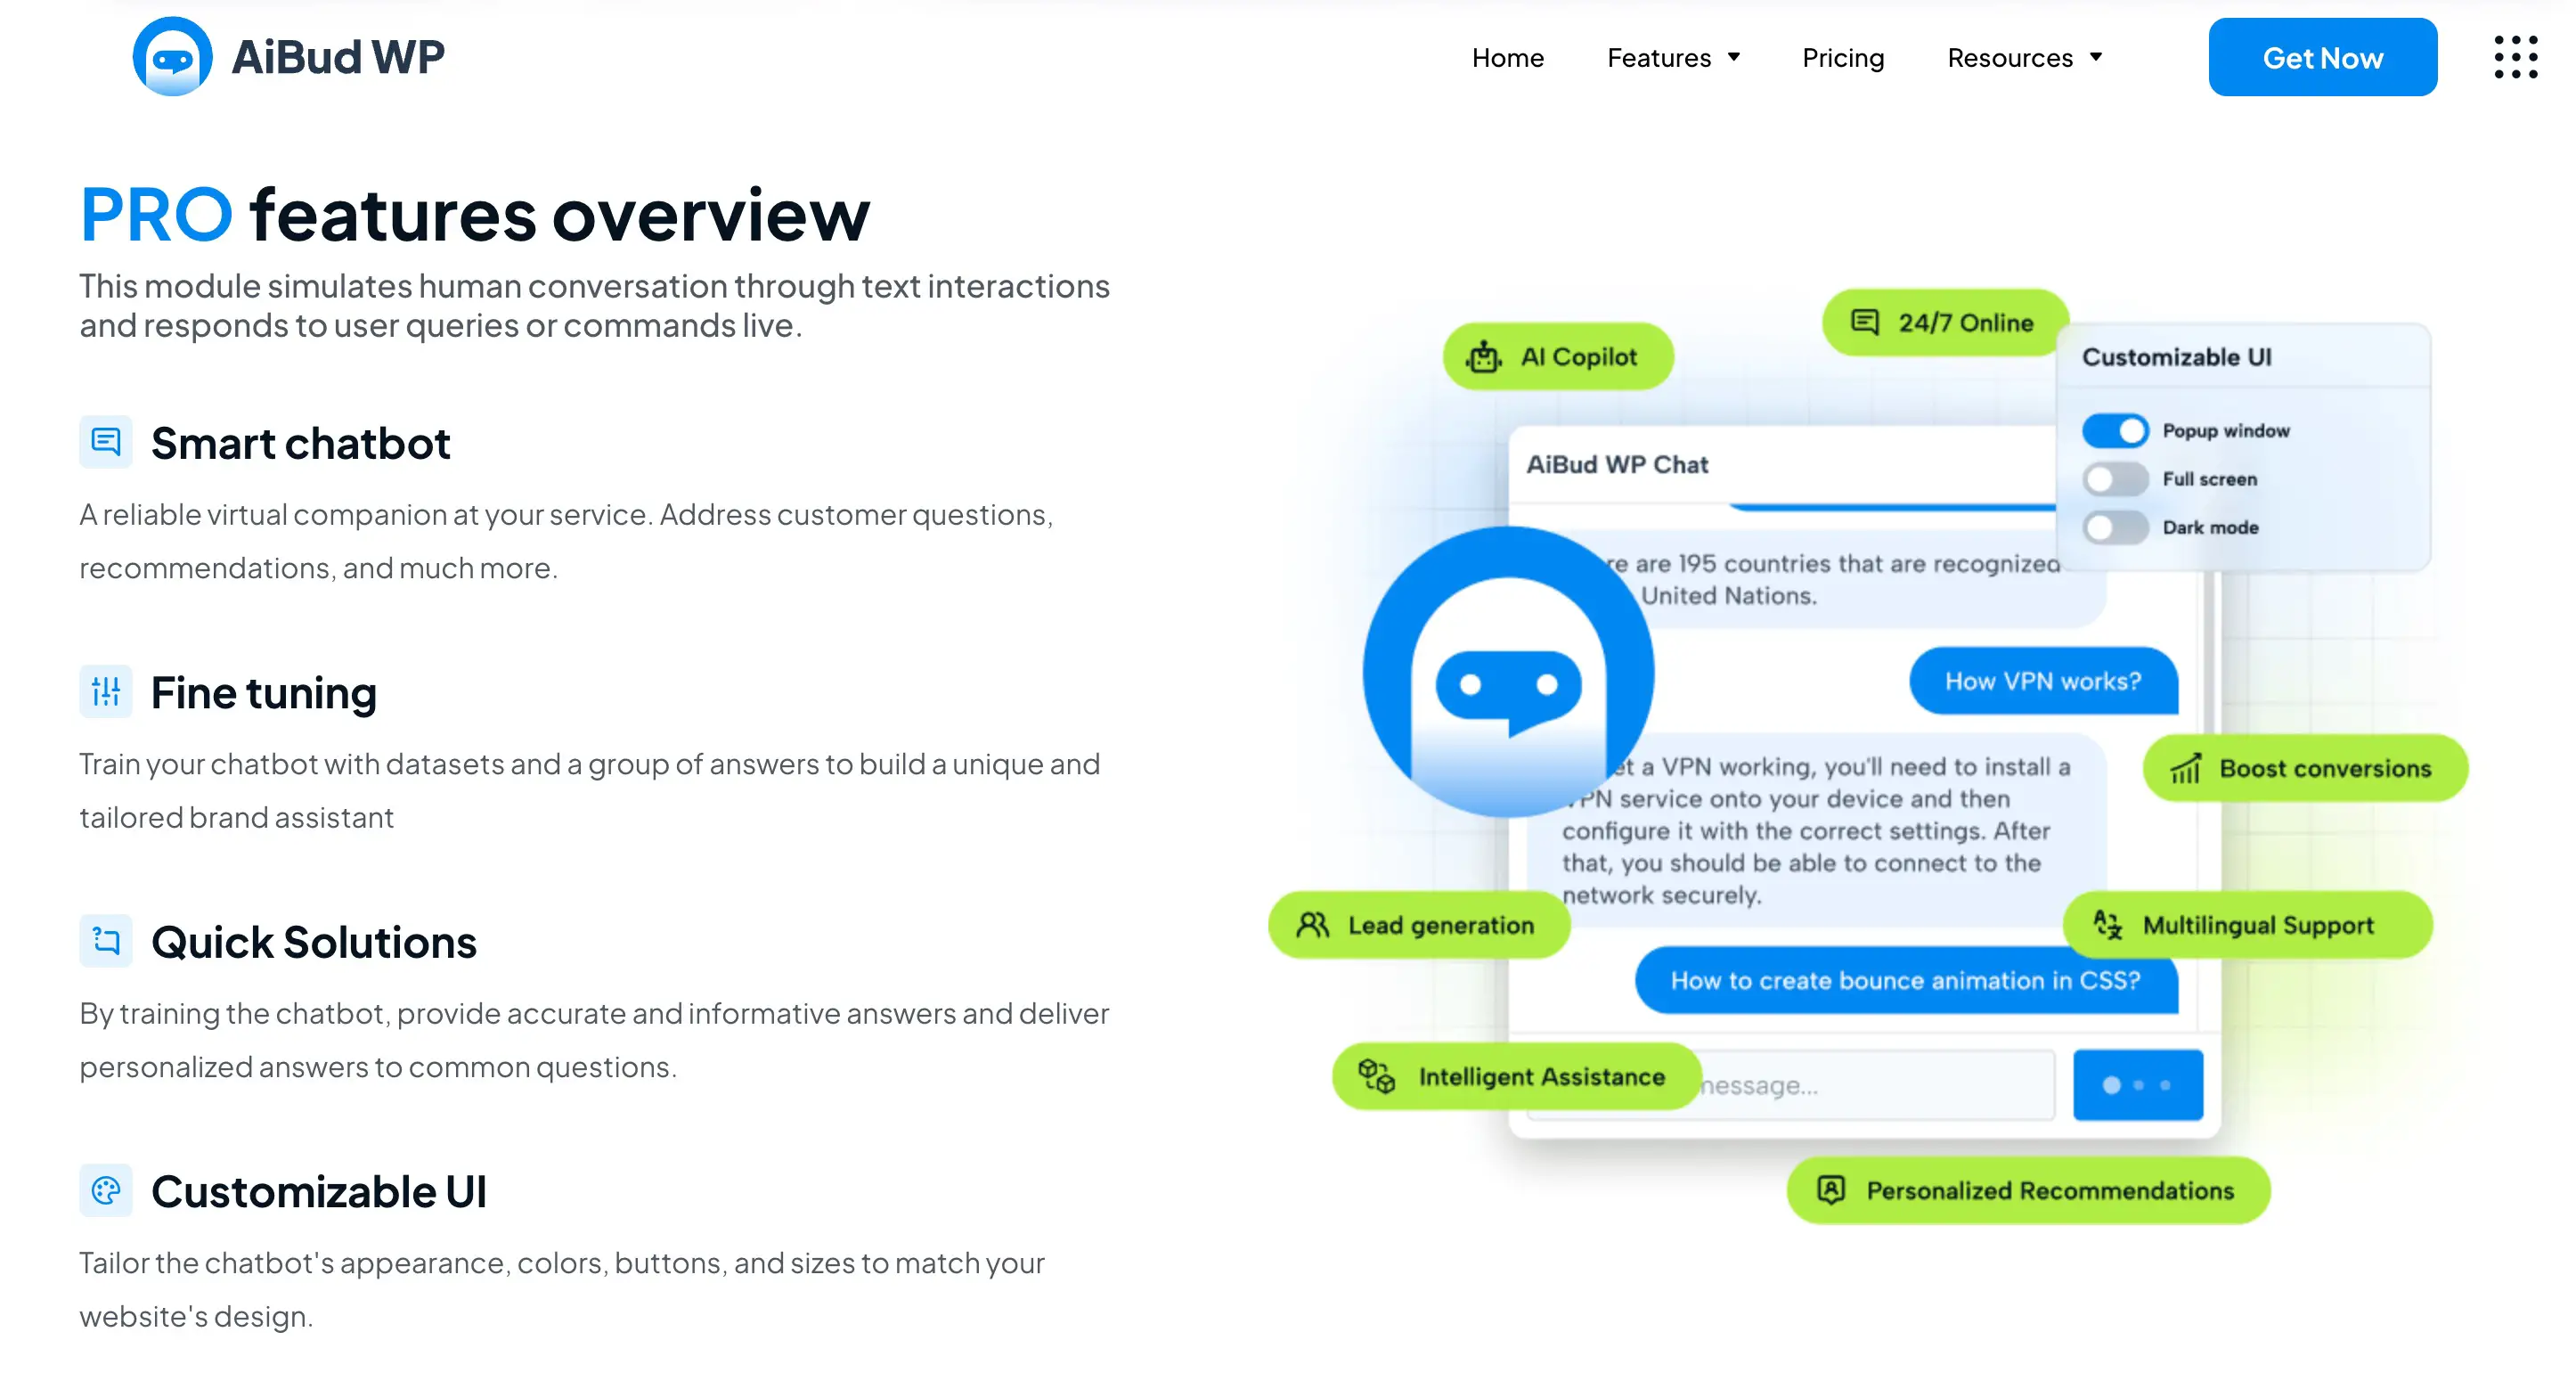
Task: Toggle the Popup window switch on
Action: pyautogui.click(x=2116, y=429)
